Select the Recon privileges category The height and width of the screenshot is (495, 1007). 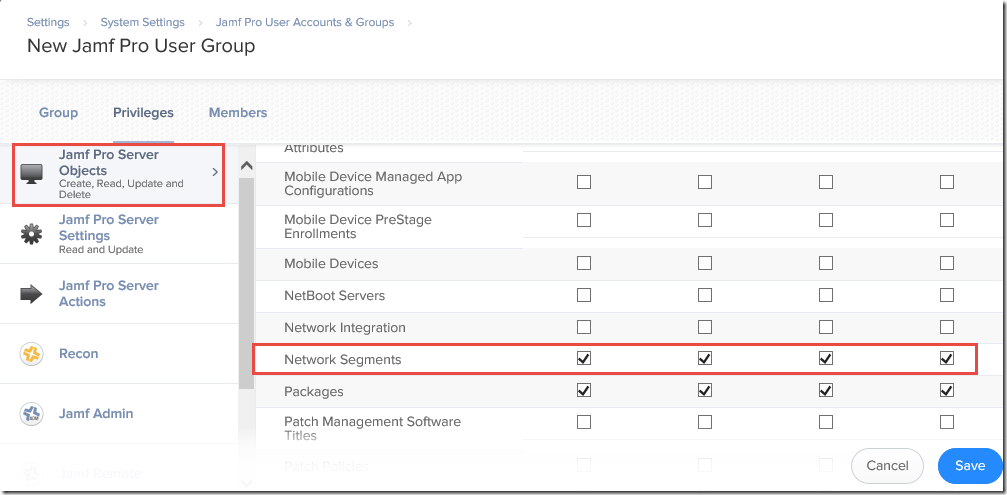pos(119,354)
